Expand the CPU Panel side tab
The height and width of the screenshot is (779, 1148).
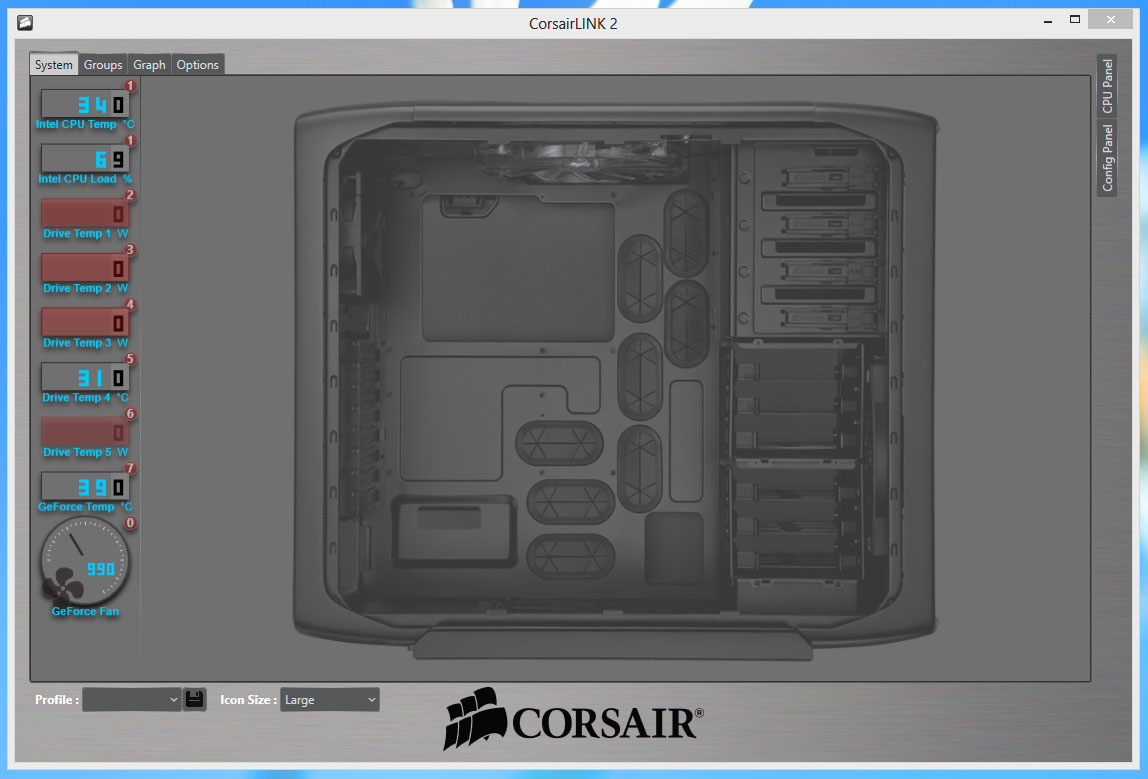(1107, 86)
